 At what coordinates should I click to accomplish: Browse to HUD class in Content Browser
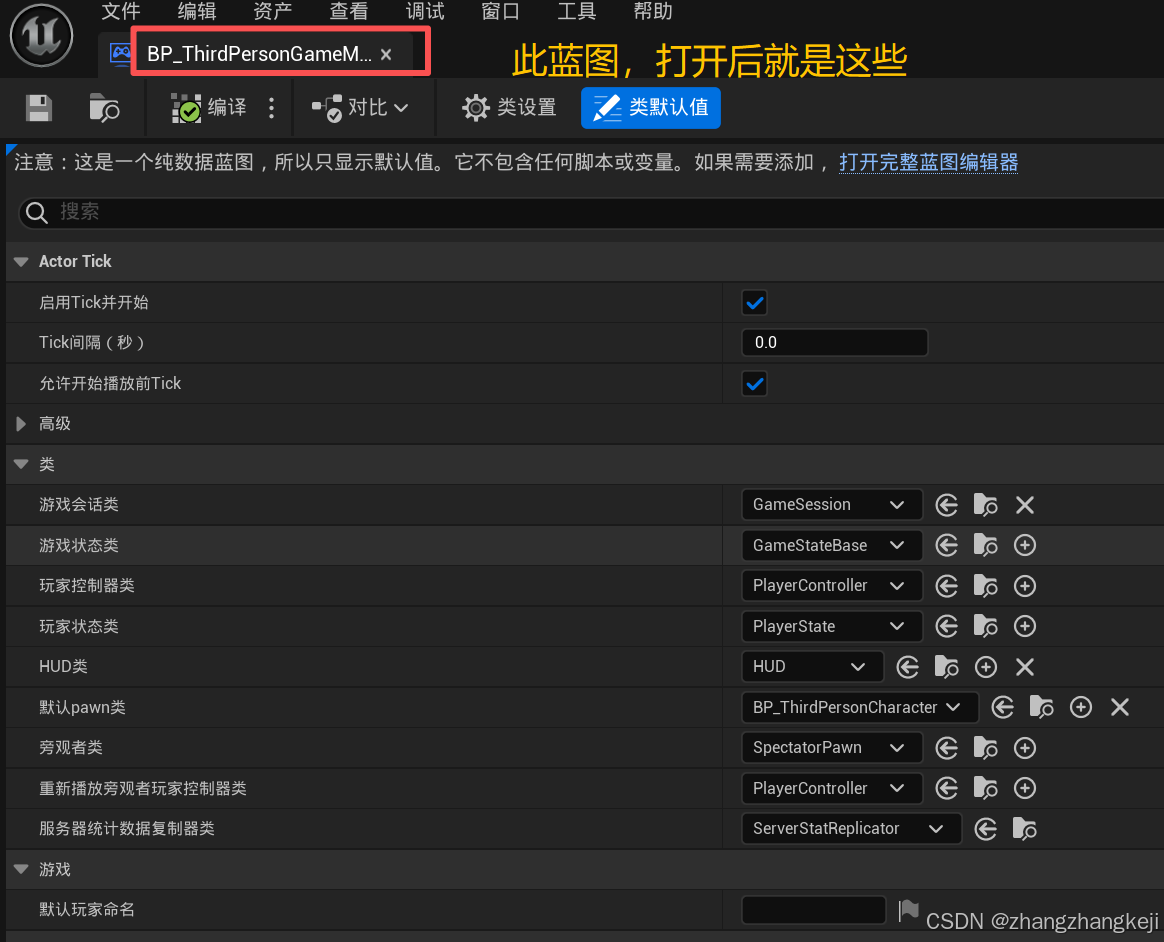pyautogui.click(x=946, y=667)
